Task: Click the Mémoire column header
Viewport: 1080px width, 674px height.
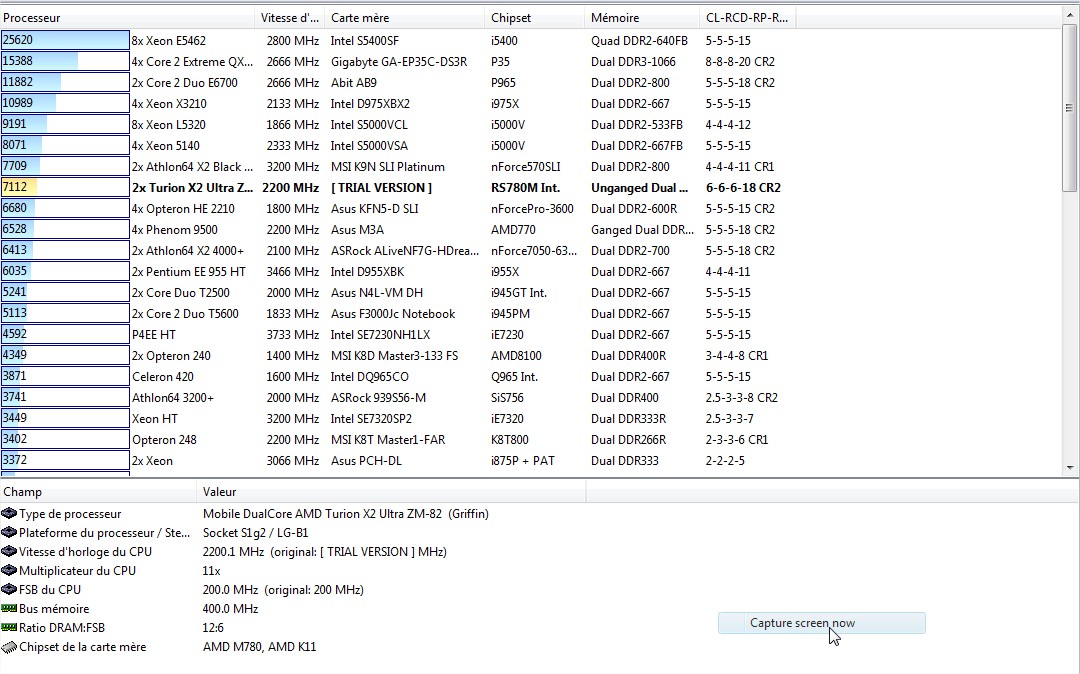Action: [642, 18]
